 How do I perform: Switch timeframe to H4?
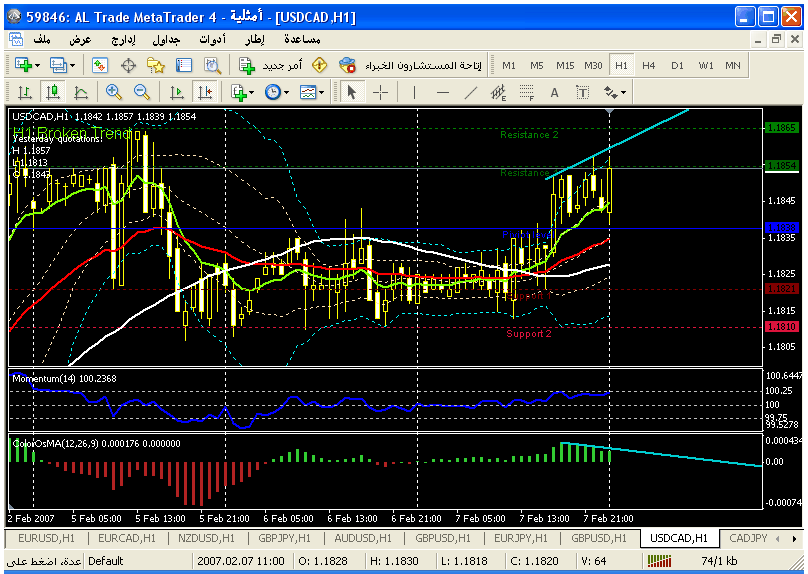coord(649,65)
